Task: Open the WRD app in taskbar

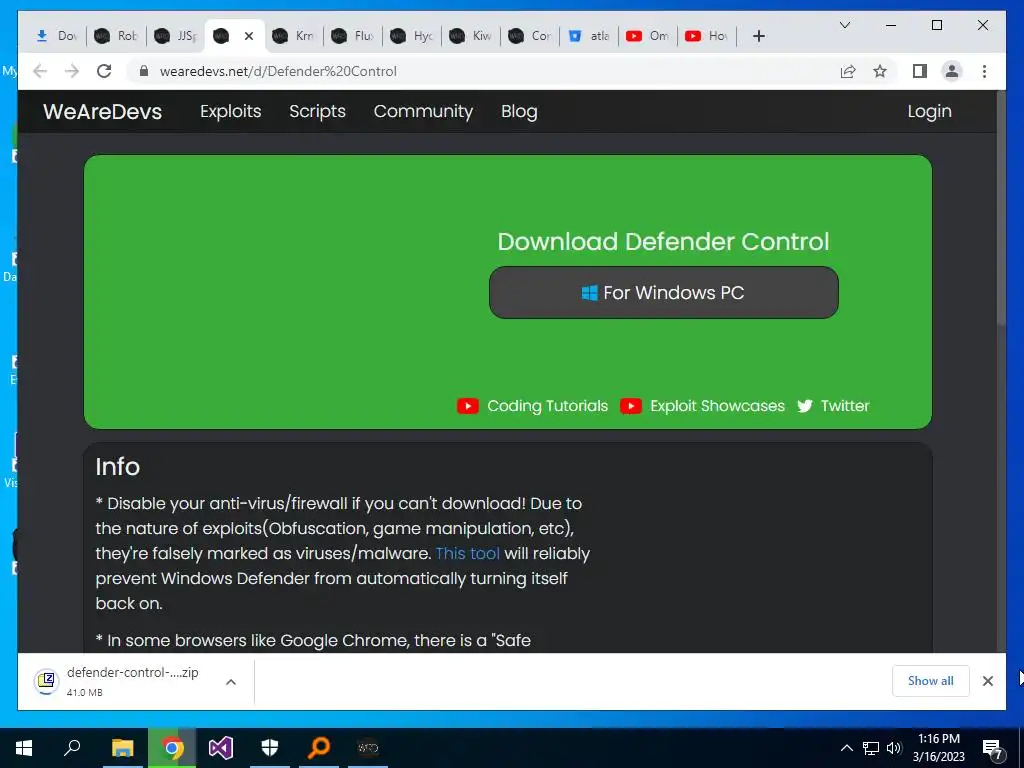Action: [368, 748]
